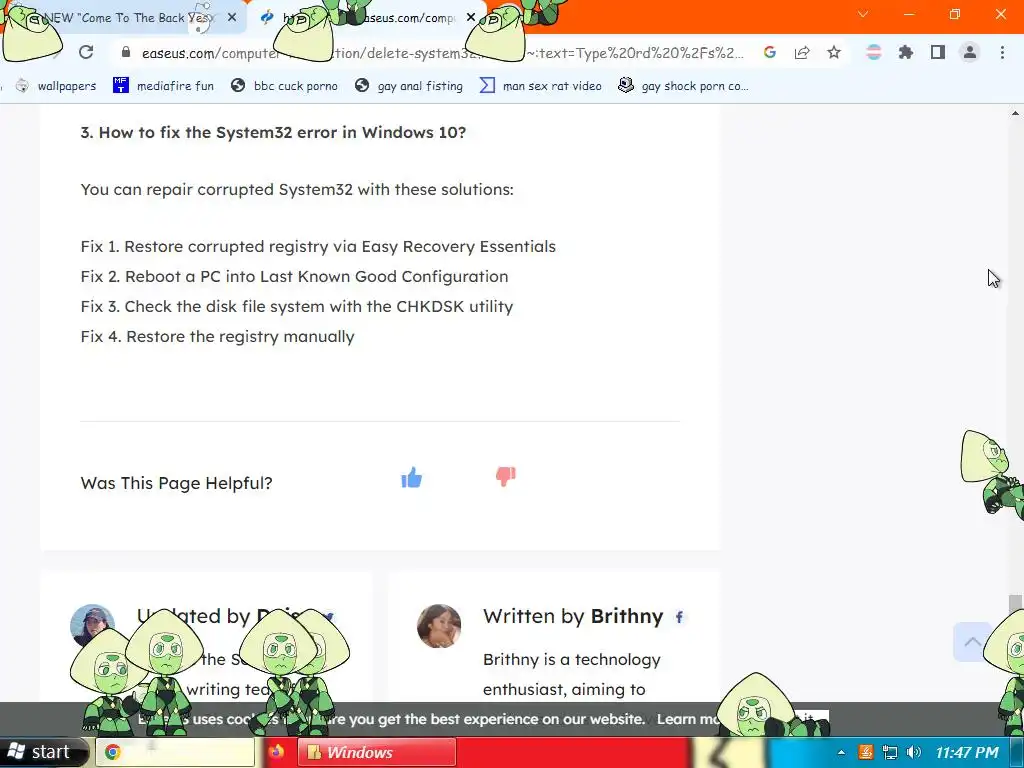The width and height of the screenshot is (1024, 768).
Task: Click the scroll-to-top arrow button
Action: pyautogui.click(x=972, y=641)
